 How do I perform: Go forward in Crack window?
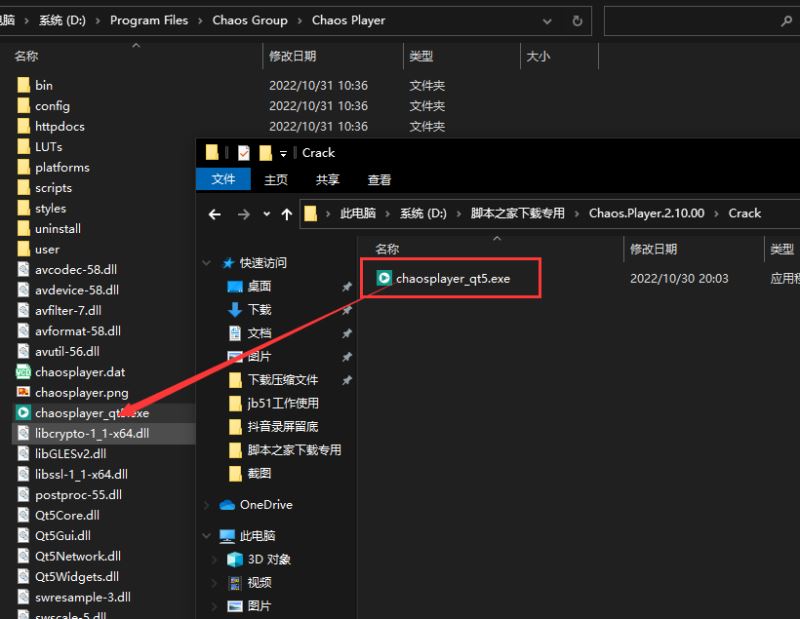243,214
